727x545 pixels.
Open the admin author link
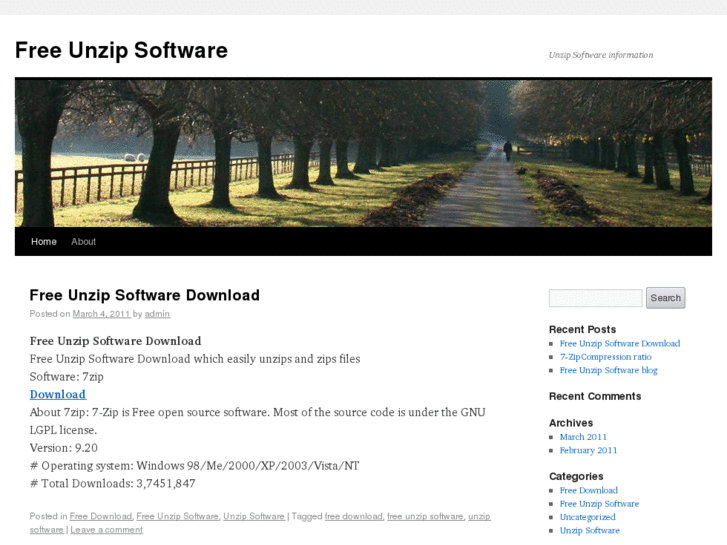click(x=157, y=314)
